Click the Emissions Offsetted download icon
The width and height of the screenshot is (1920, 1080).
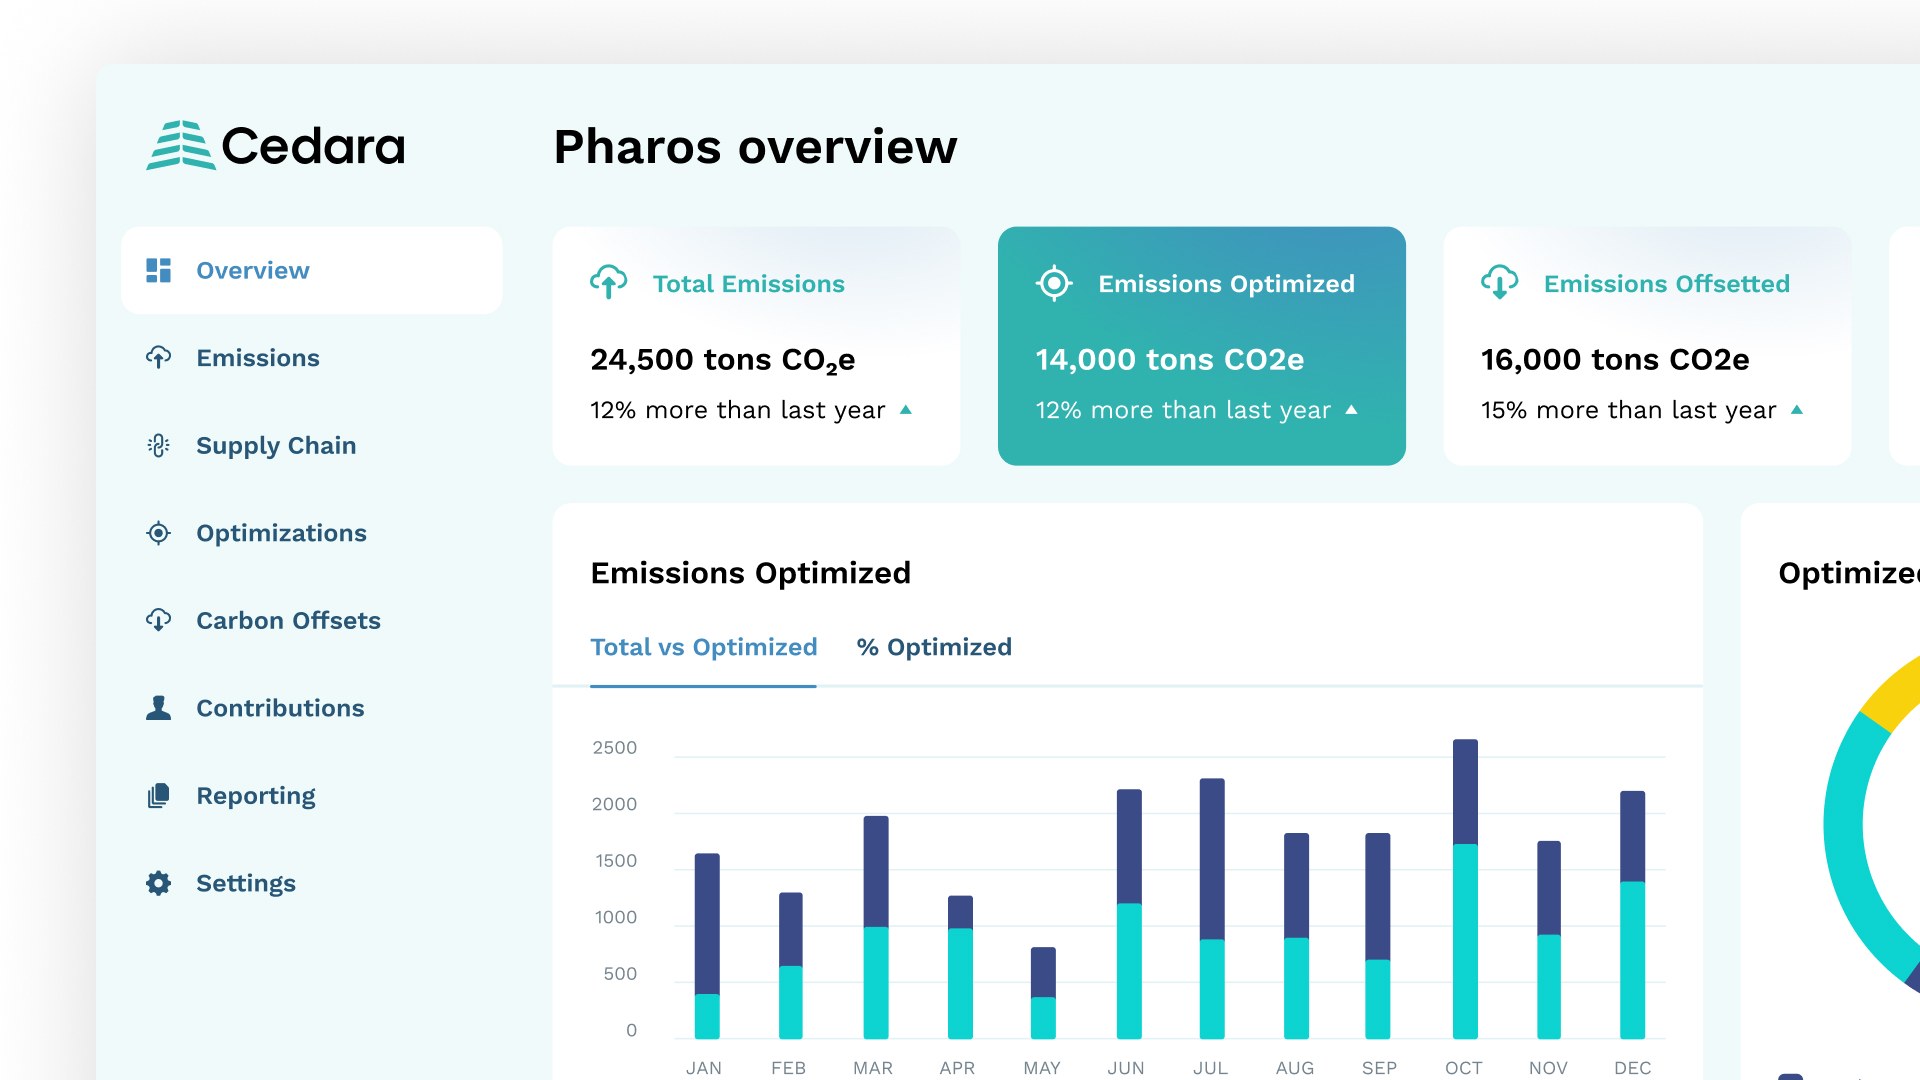point(1500,283)
